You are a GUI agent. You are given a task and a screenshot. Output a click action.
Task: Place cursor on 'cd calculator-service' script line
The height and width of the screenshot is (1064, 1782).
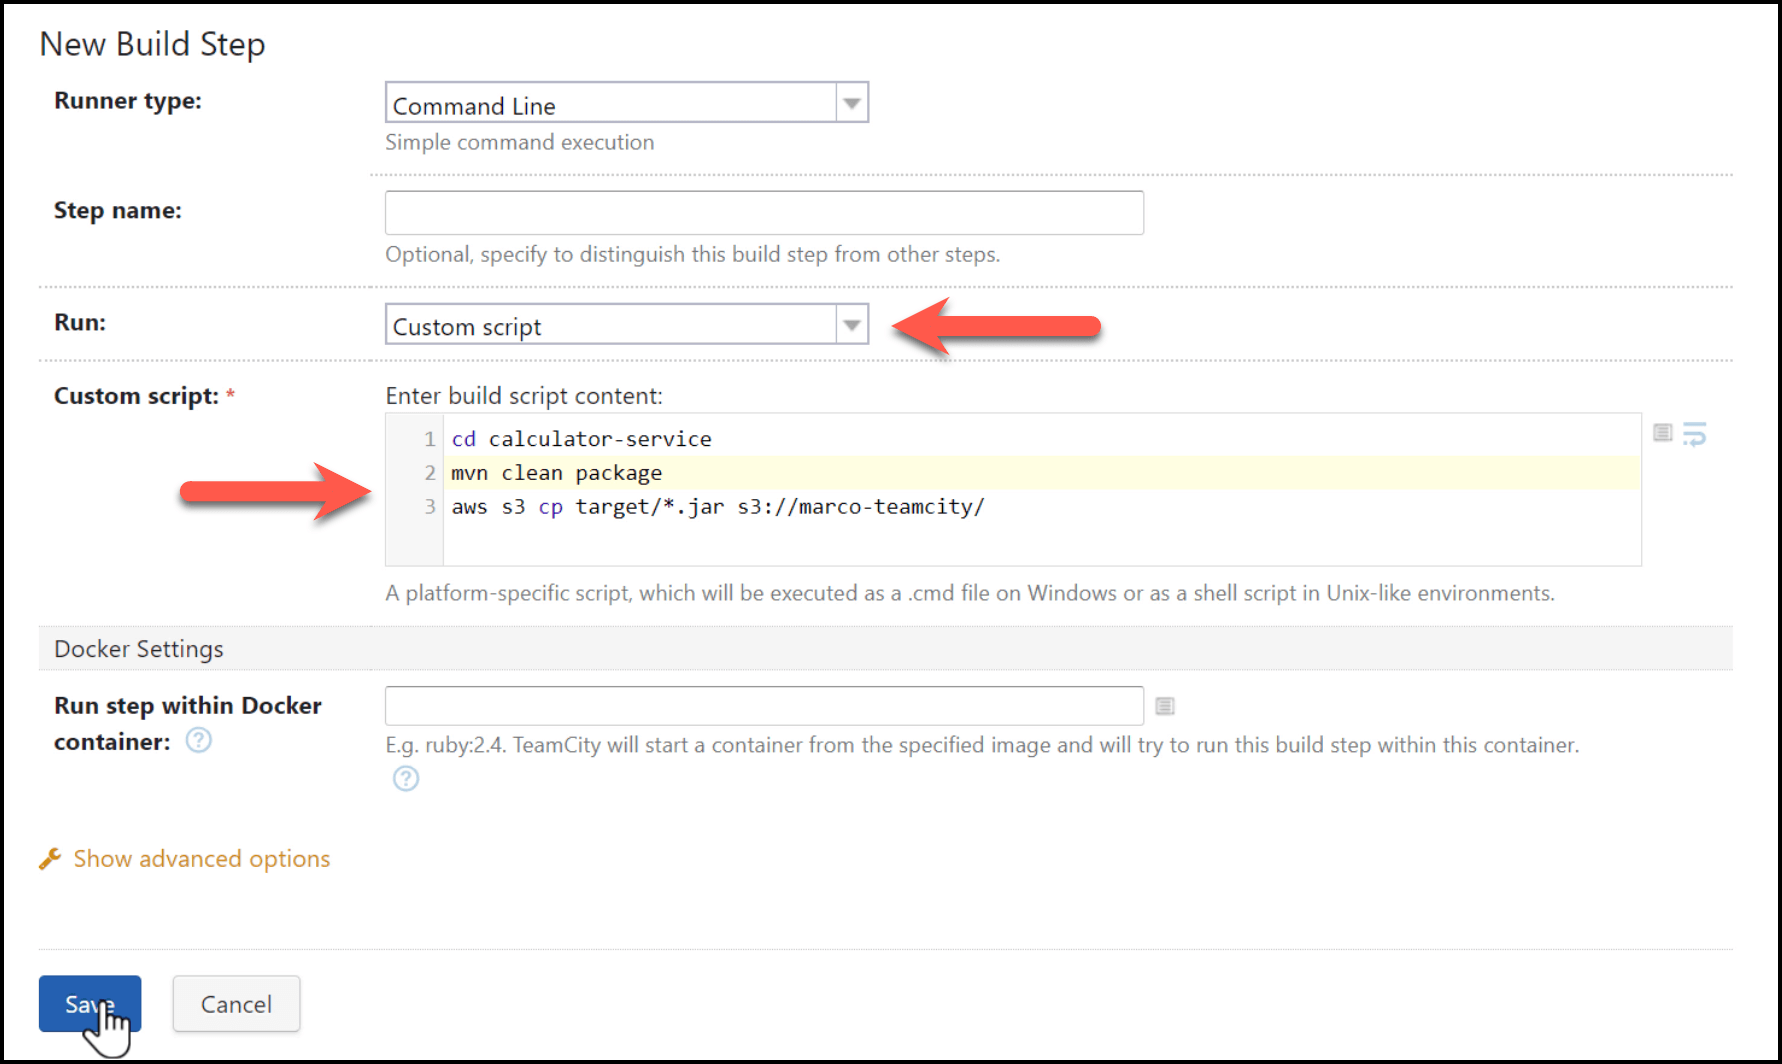581,439
